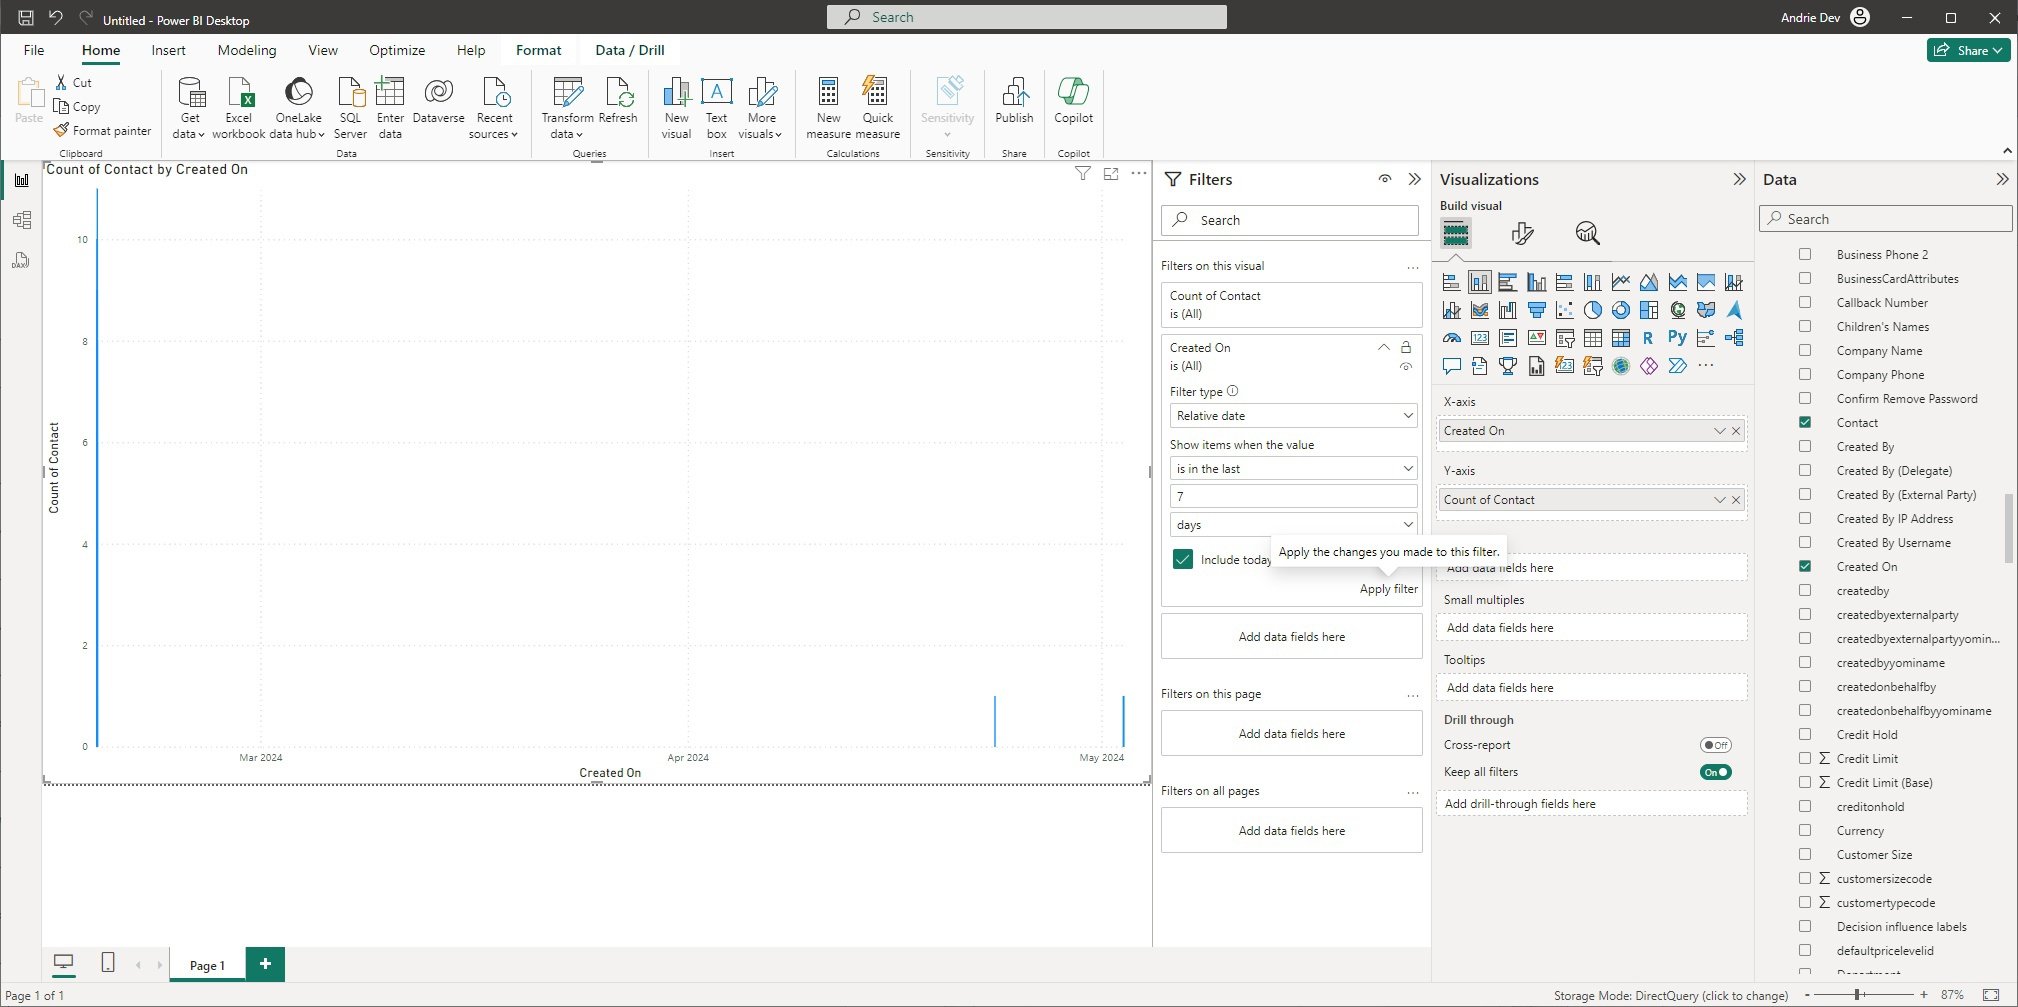Open the chart's More options ellipsis

pos(1139,174)
